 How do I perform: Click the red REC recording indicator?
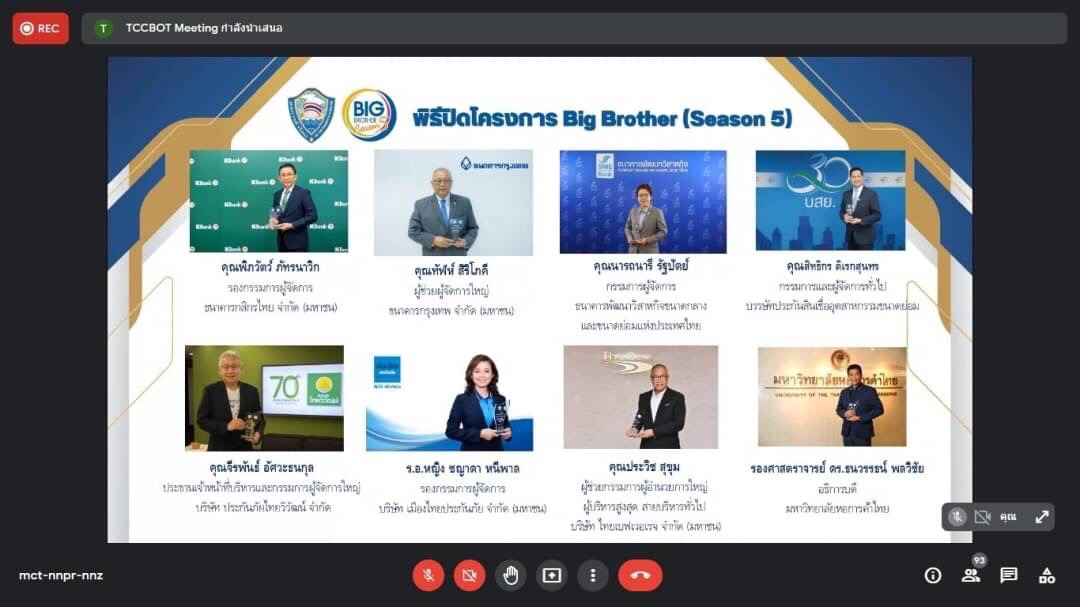point(41,28)
